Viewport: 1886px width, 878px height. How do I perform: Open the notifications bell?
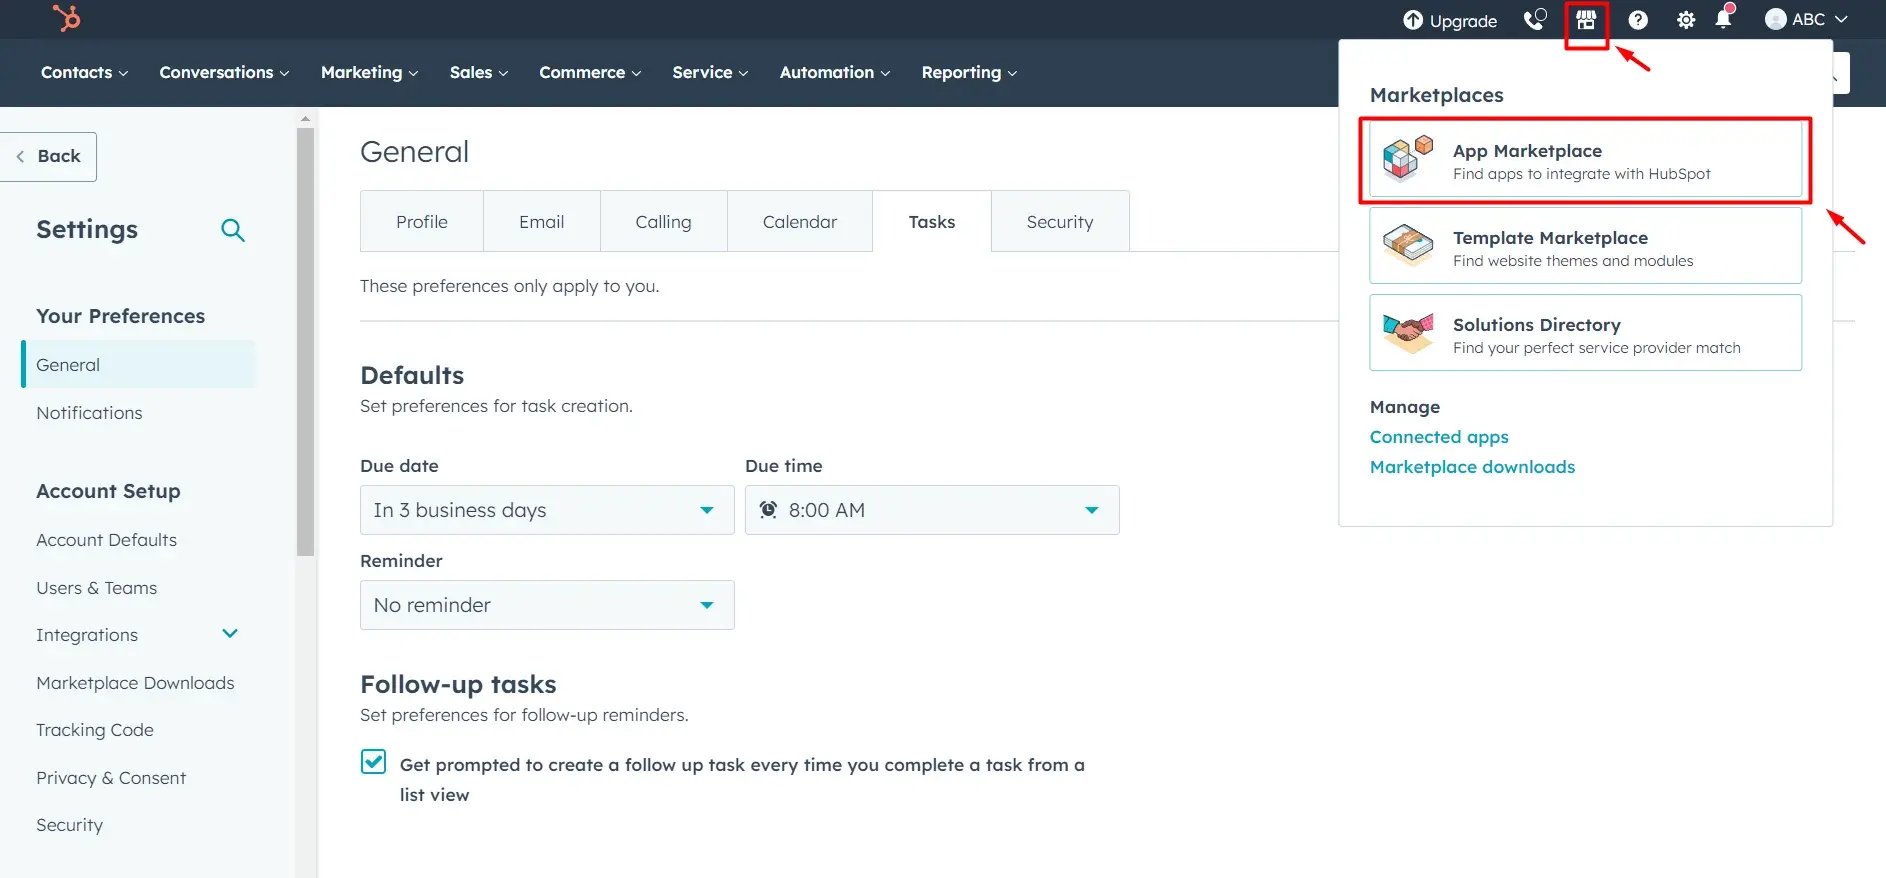[x=1724, y=19]
